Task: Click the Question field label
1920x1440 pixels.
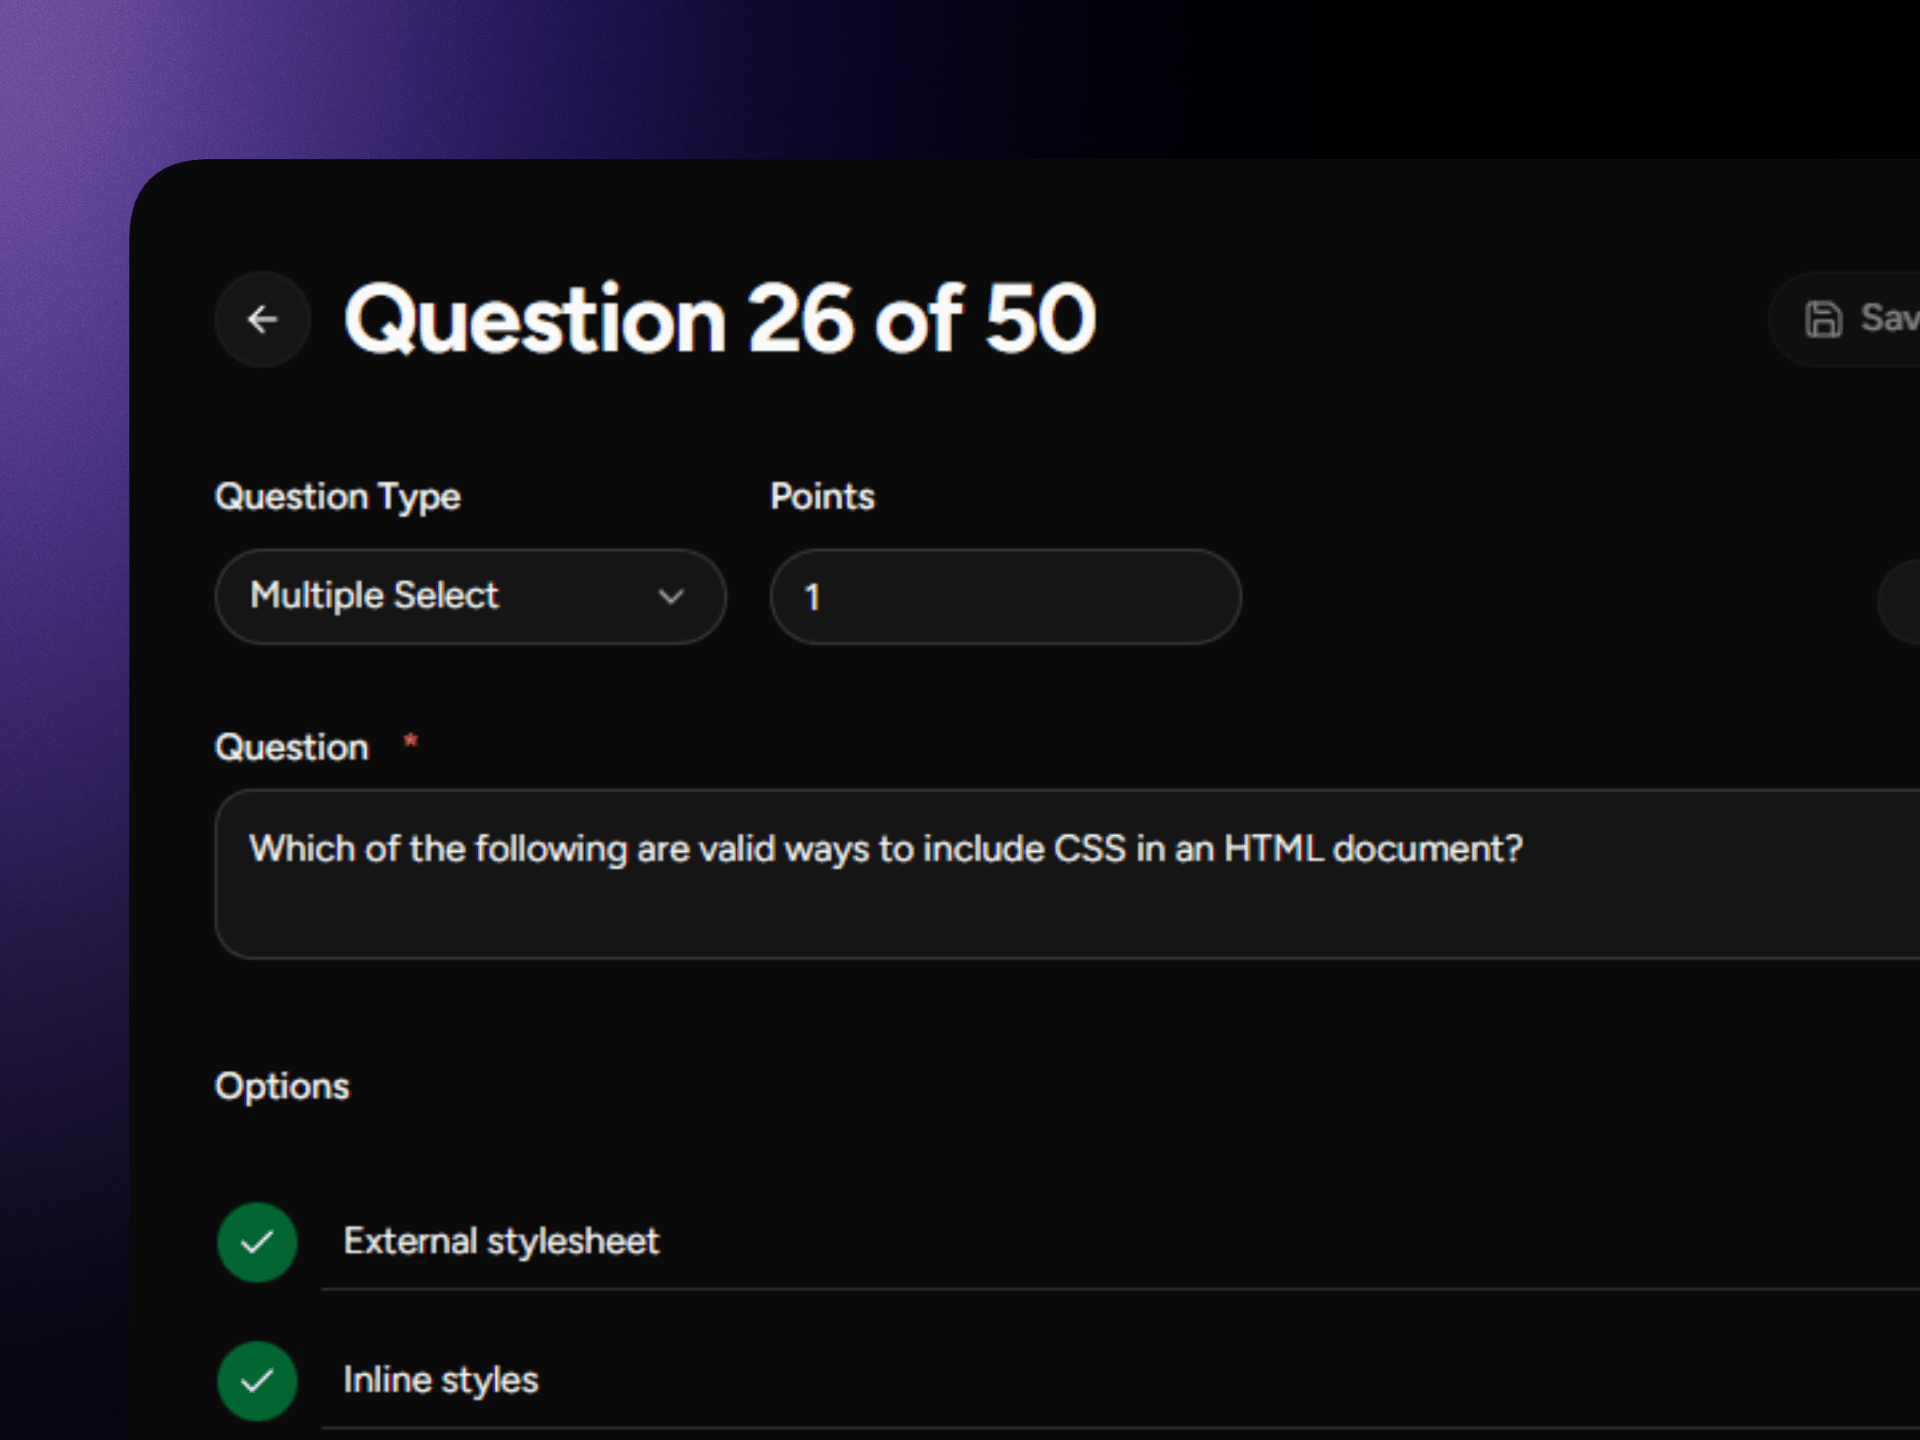Action: 292,747
